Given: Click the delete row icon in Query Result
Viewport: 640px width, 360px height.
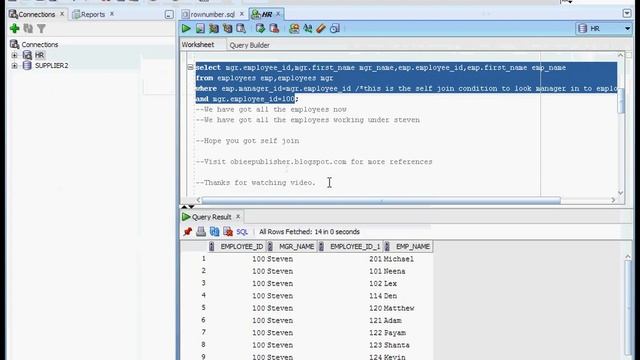Looking at the screenshot, I should pos(228,231).
